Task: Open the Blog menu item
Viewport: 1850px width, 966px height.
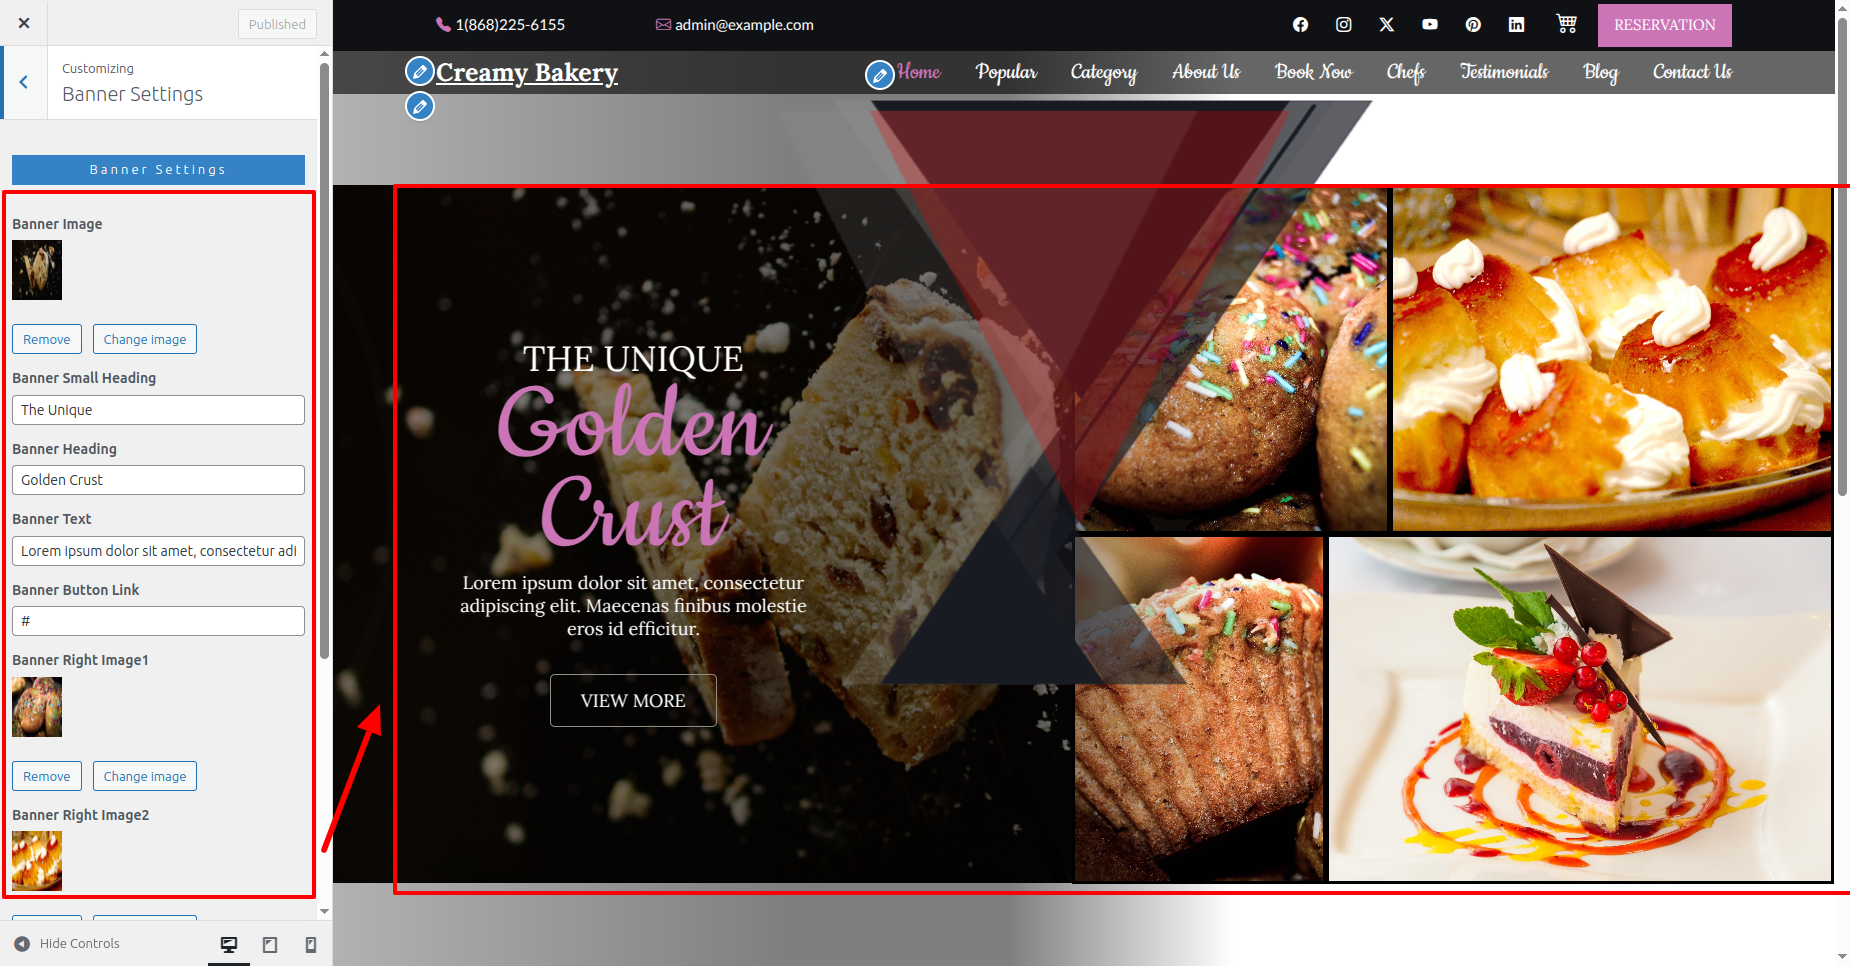Action: (1600, 72)
